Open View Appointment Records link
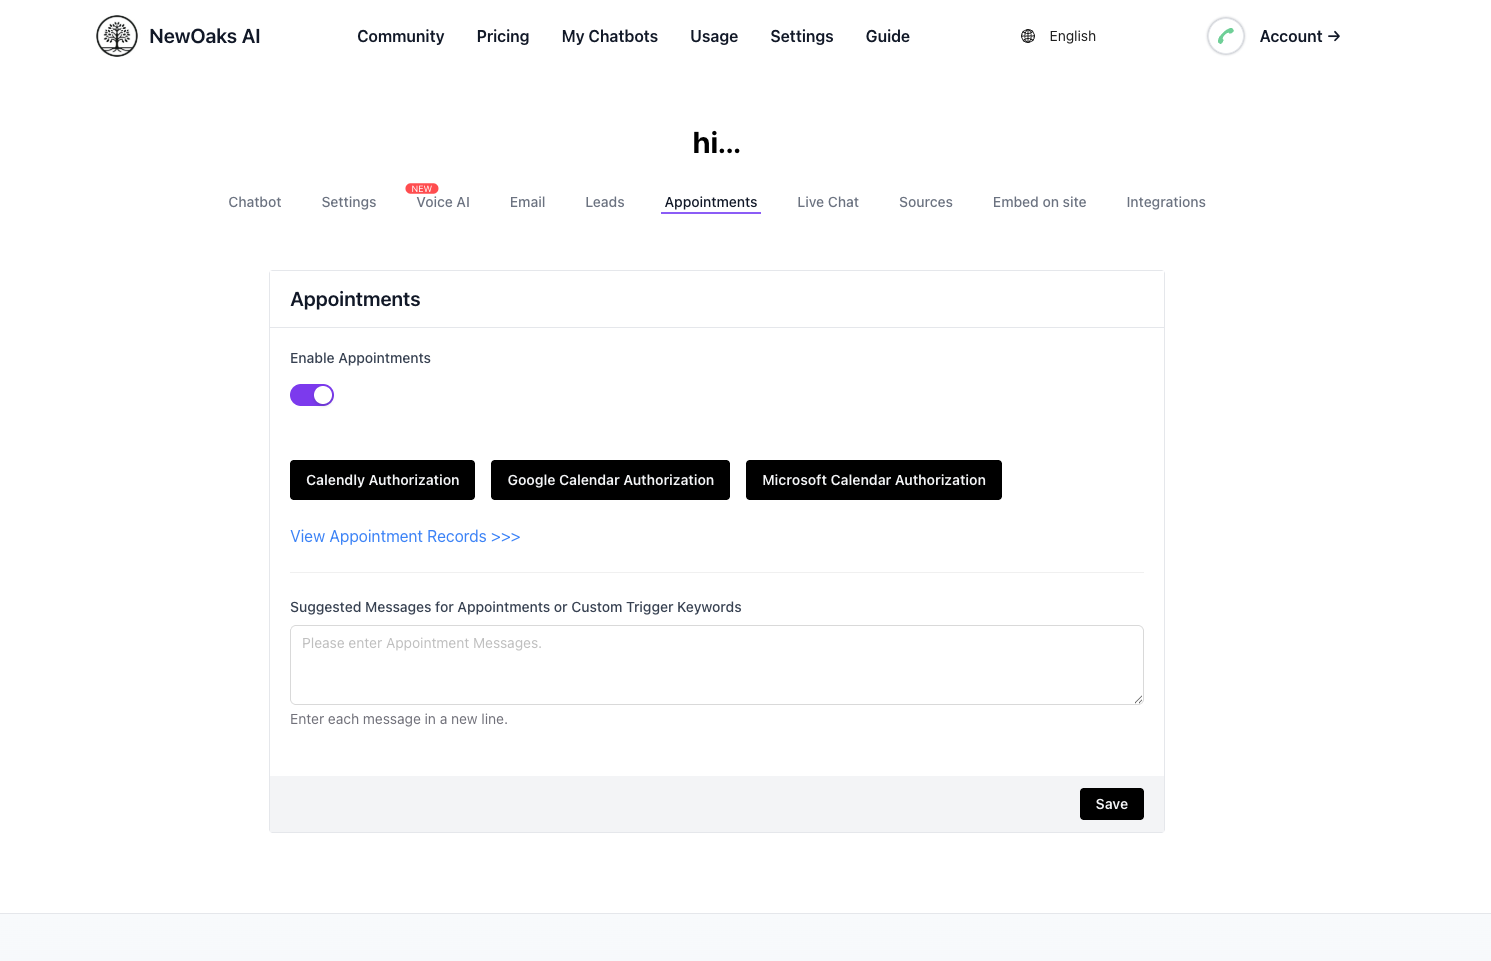1491x961 pixels. tap(405, 536)
